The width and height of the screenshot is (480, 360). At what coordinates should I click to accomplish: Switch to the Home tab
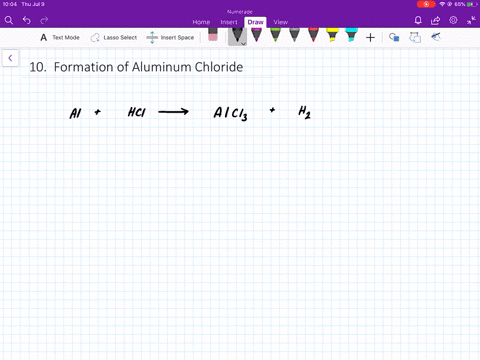(x=201, y=22)
